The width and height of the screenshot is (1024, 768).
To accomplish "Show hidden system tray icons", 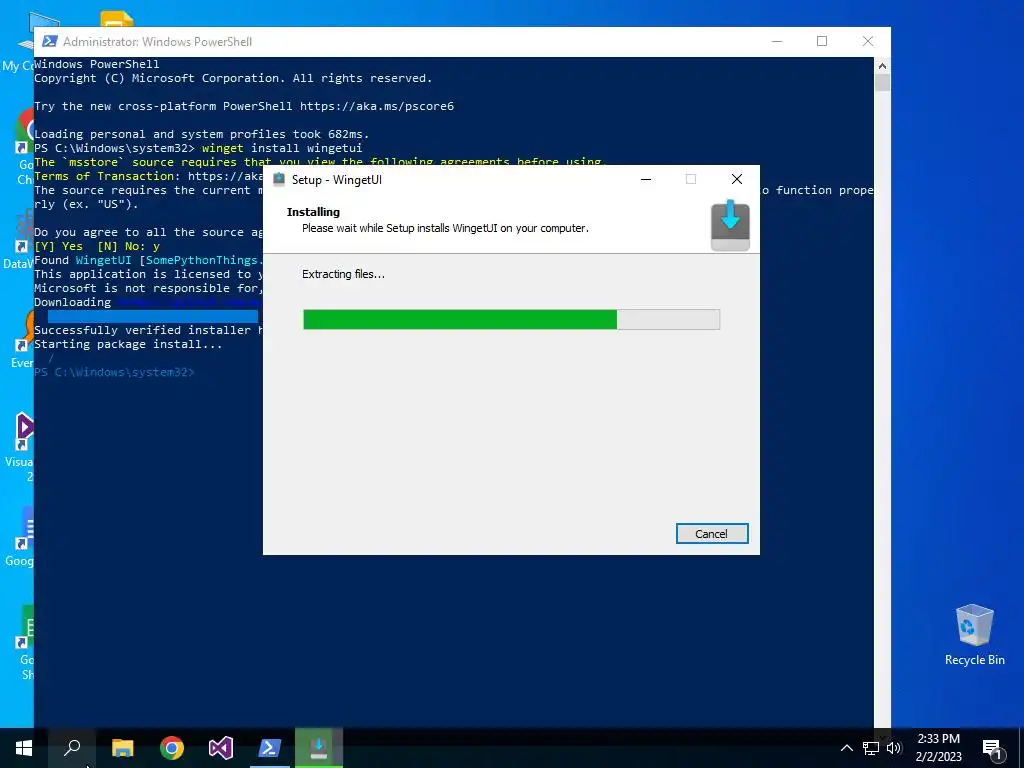I will (846, 748).
